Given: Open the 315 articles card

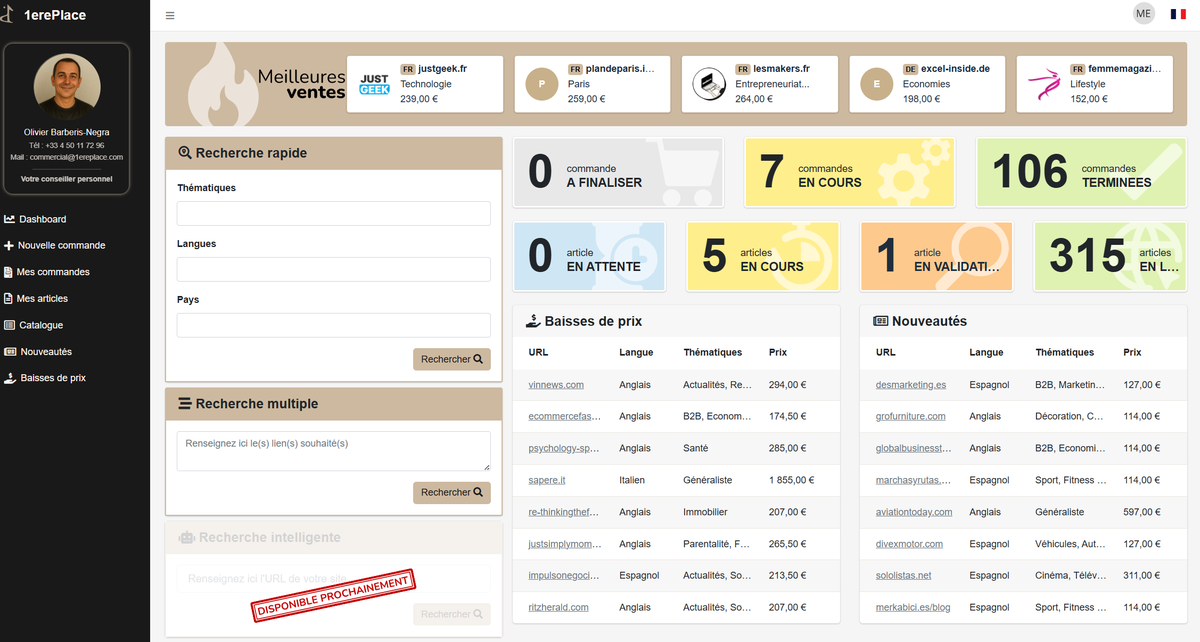Looking at the screenshot, I should 1110,256.
